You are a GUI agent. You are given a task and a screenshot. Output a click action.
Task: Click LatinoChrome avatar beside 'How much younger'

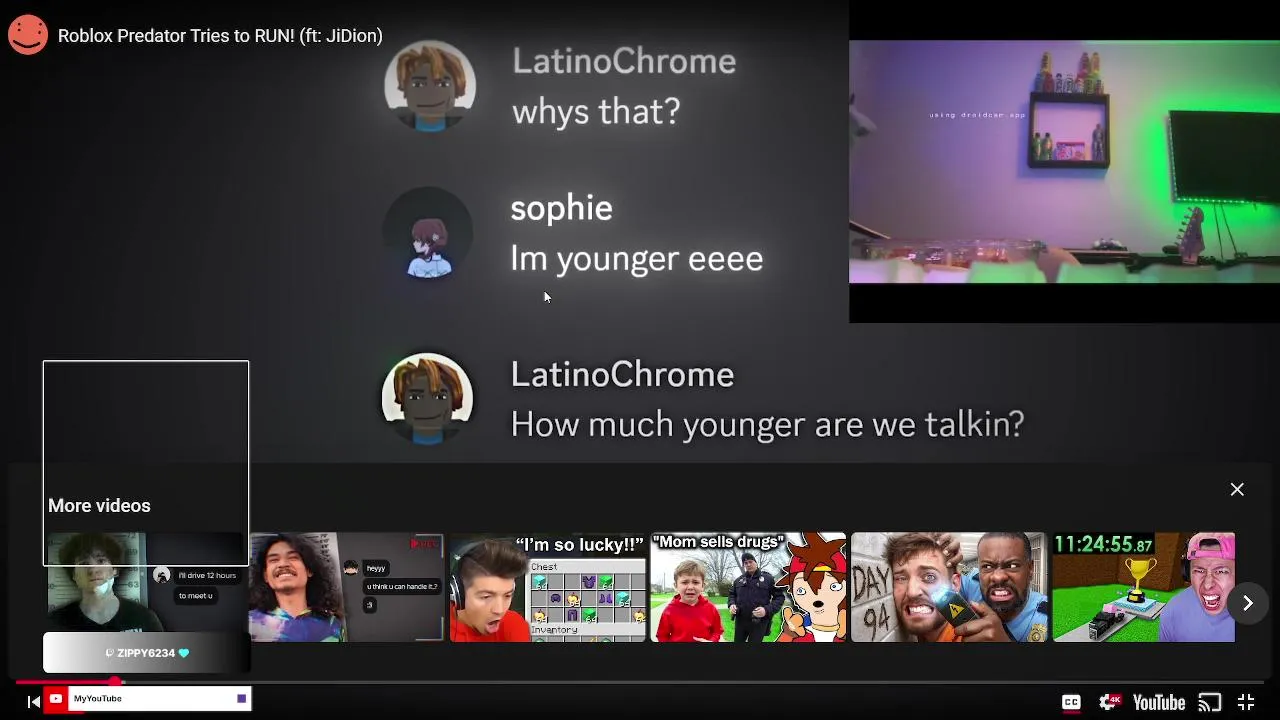(428, 398)
